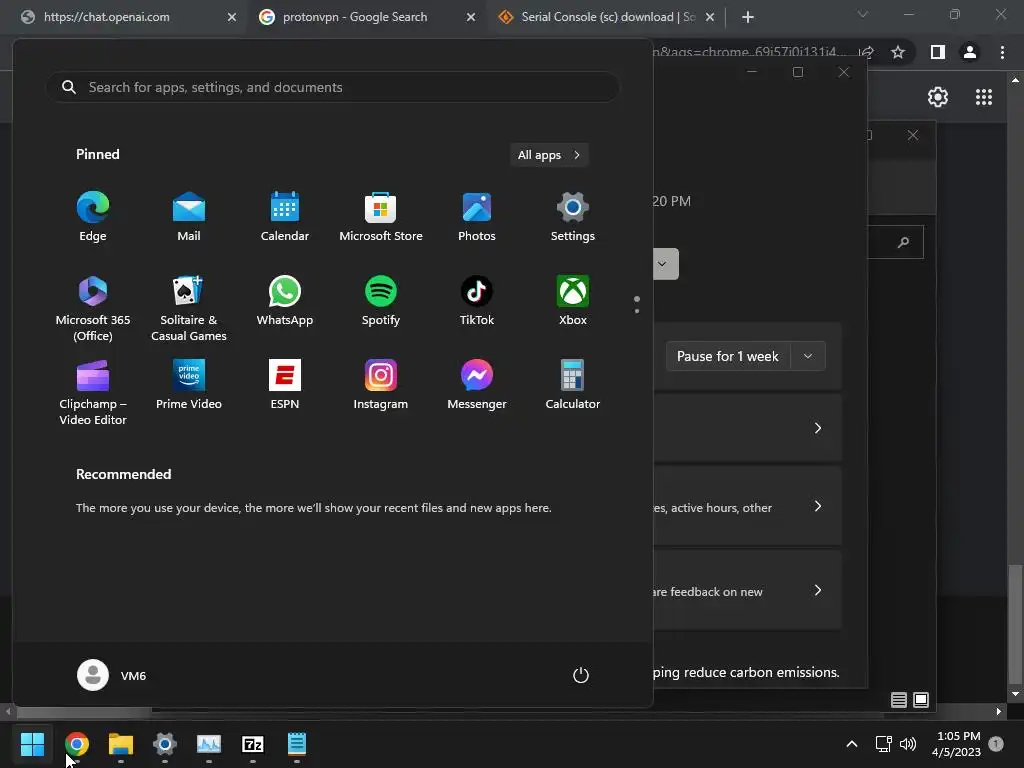Expand the pause duration dropdown

tap(808, 357)
